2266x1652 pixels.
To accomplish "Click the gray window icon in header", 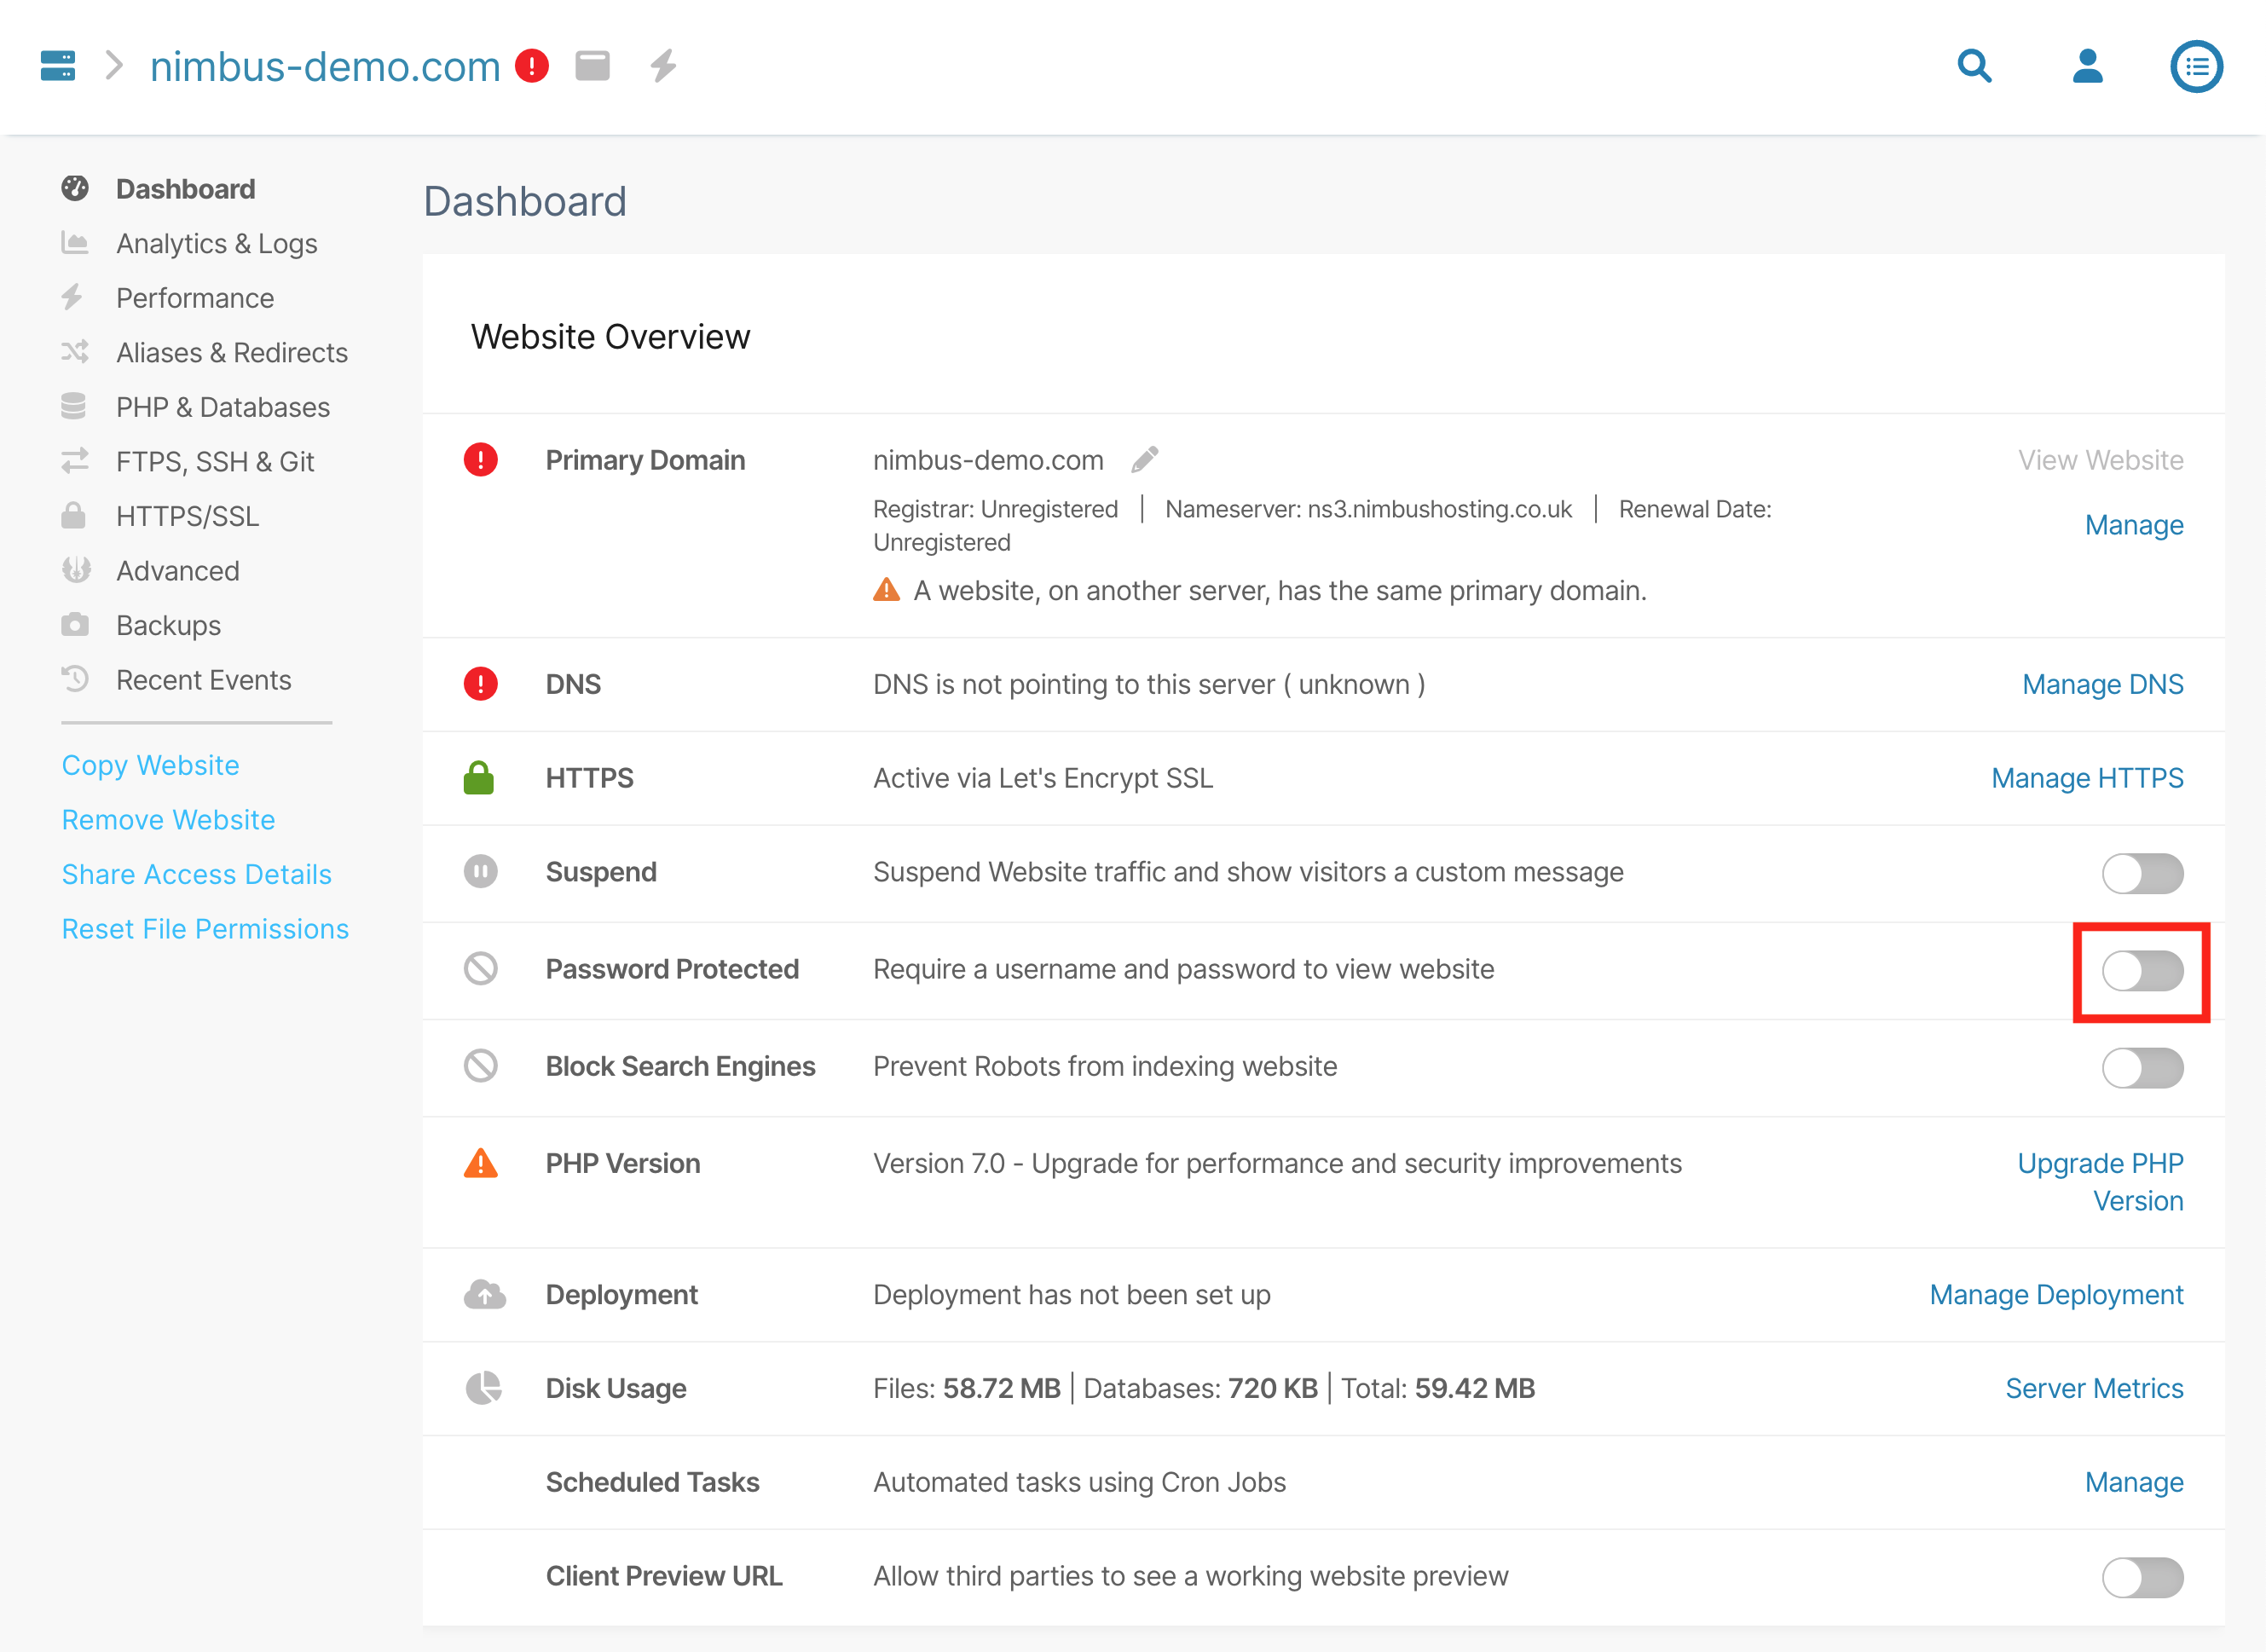I will point(593,66).
